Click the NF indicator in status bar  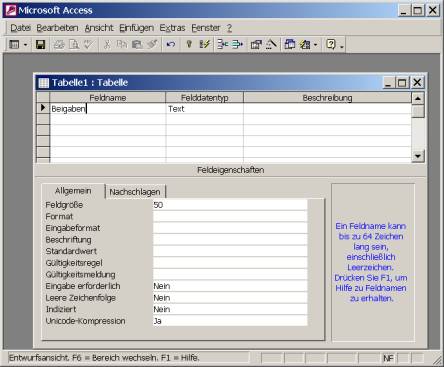coord(388,358)
